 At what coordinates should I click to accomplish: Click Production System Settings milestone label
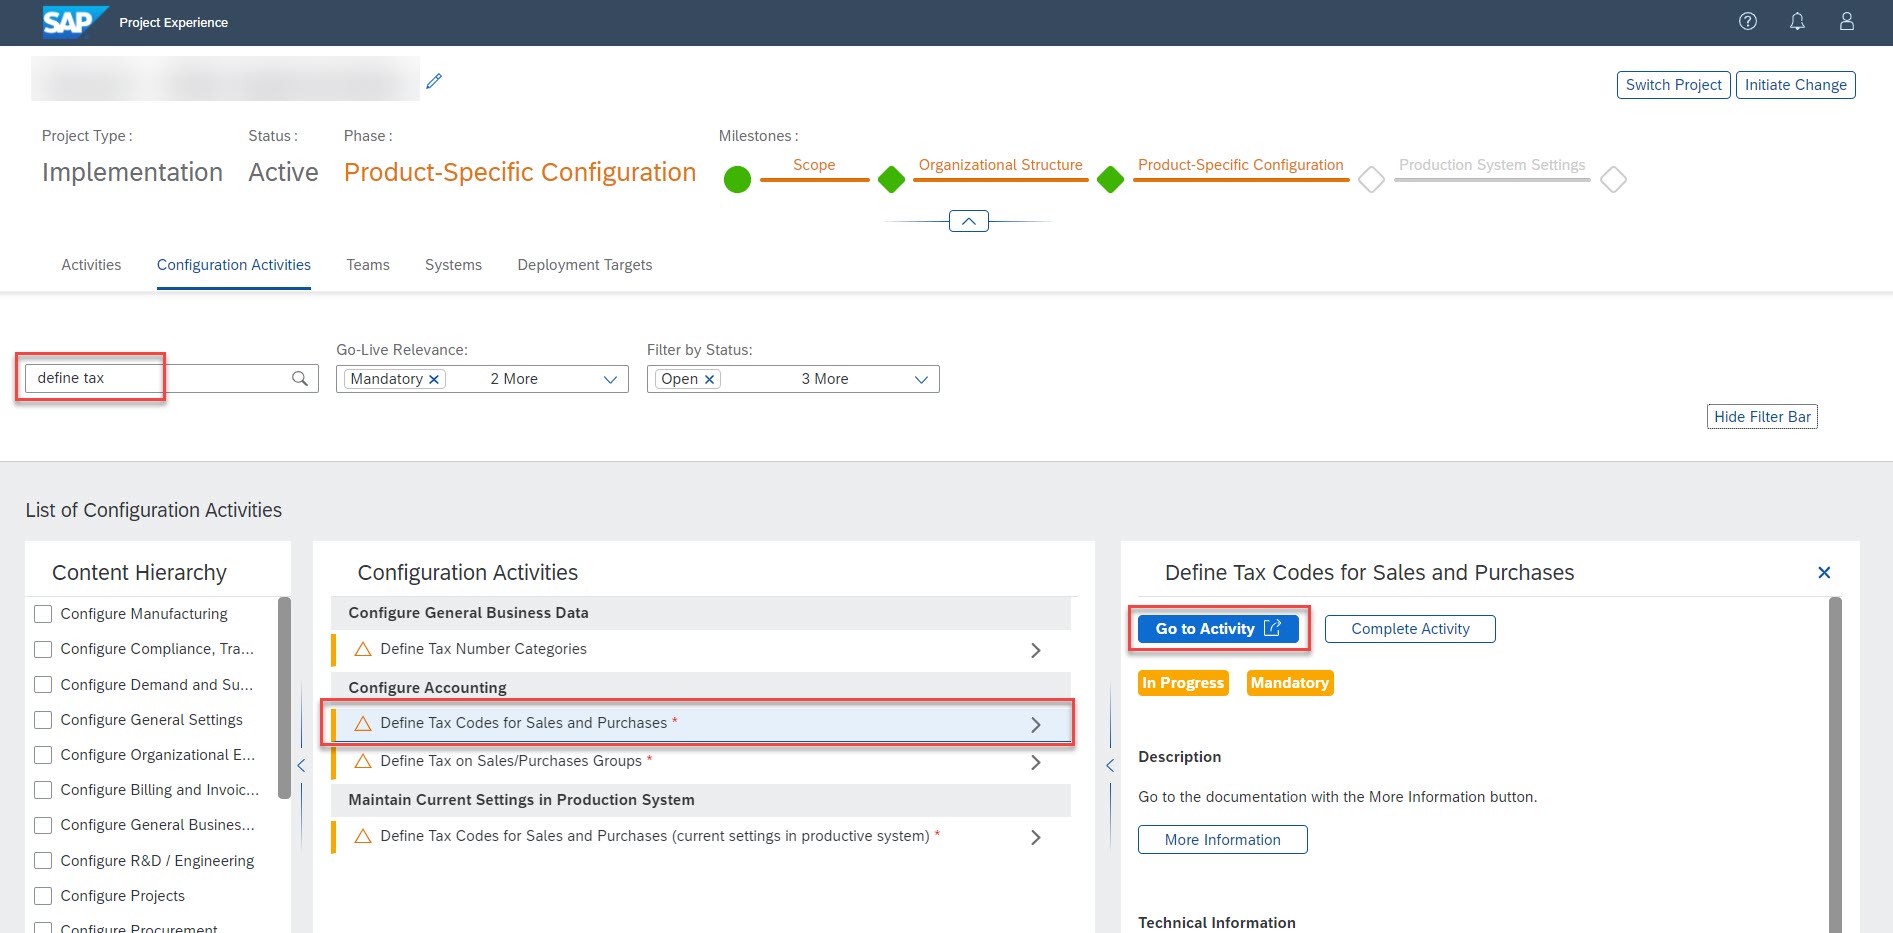pyautogui.click(x=1492, y=165)
